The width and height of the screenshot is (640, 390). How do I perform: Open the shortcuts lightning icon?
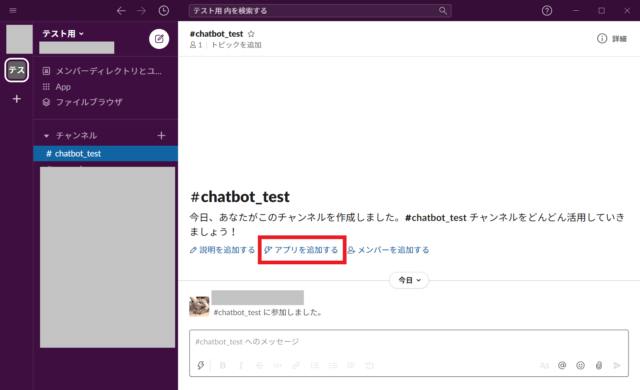201,365
